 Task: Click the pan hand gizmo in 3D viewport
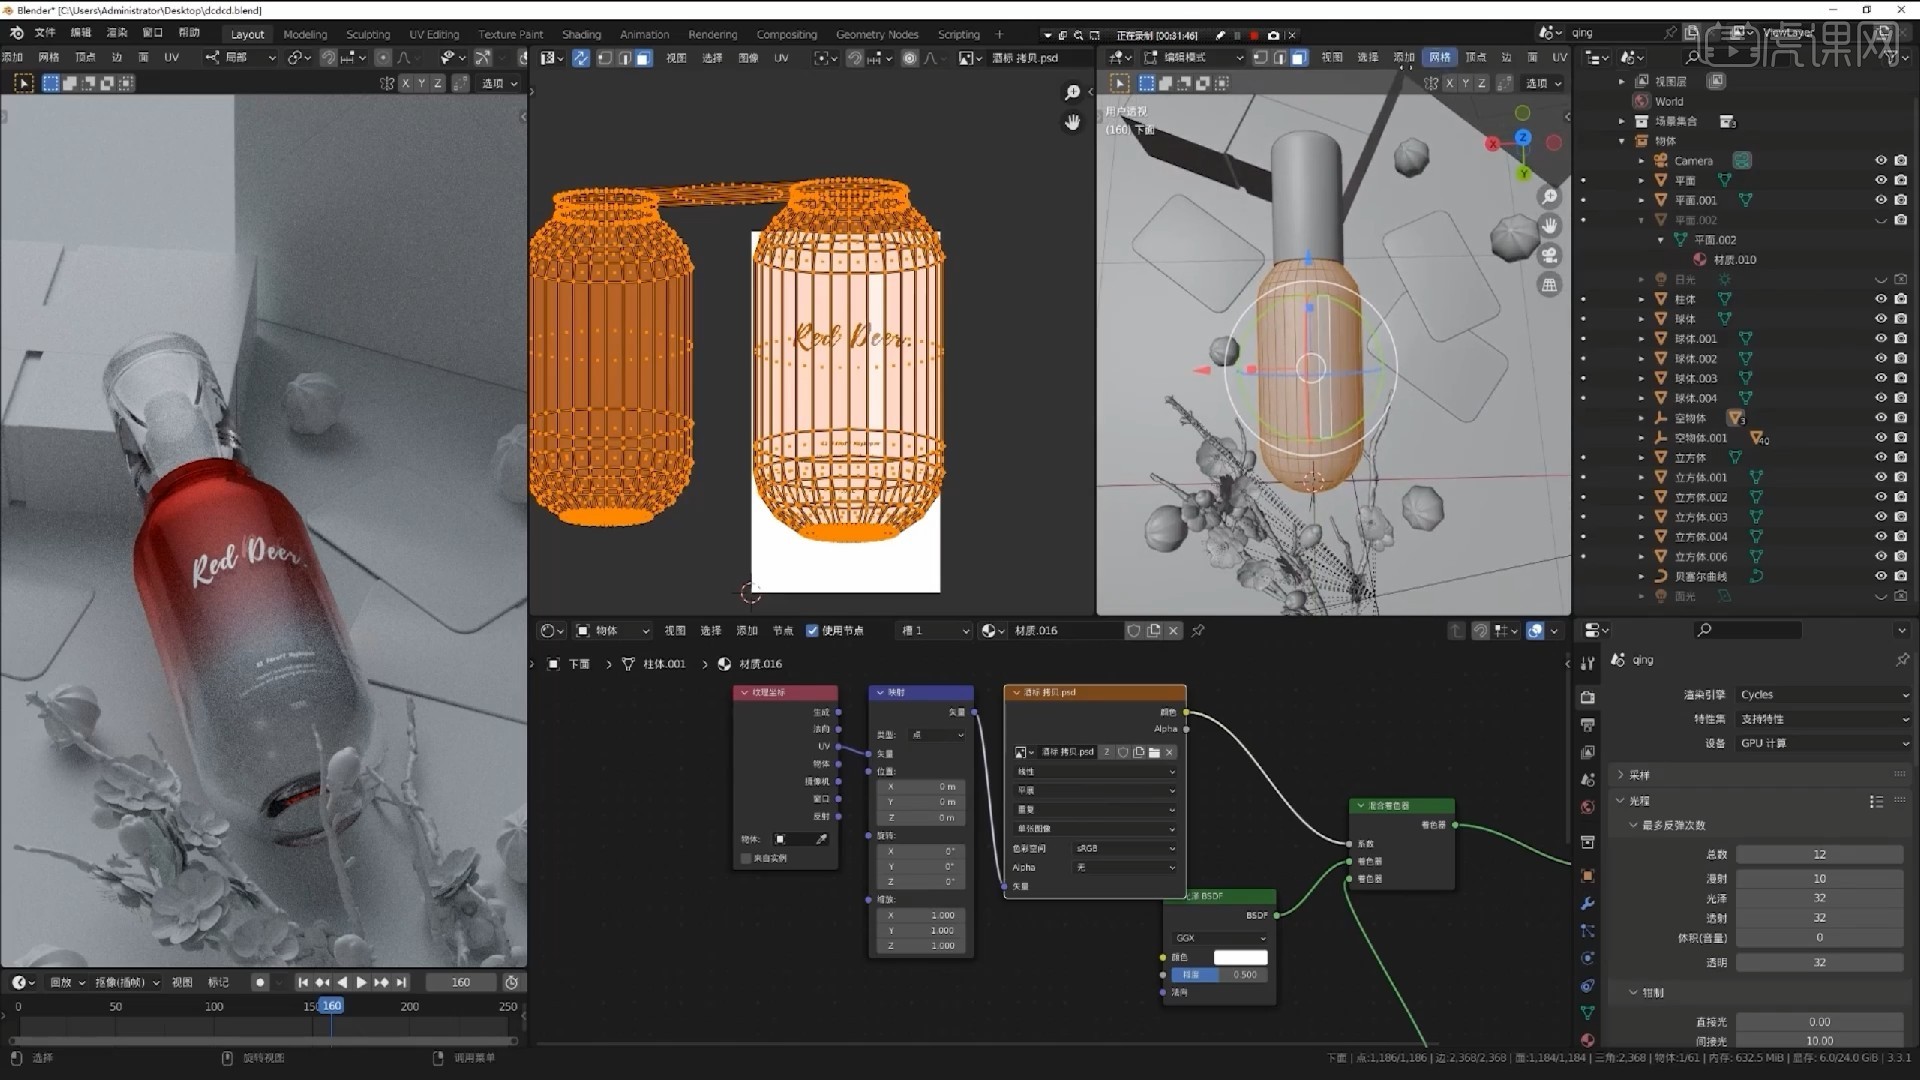(x=1549, y=226)
